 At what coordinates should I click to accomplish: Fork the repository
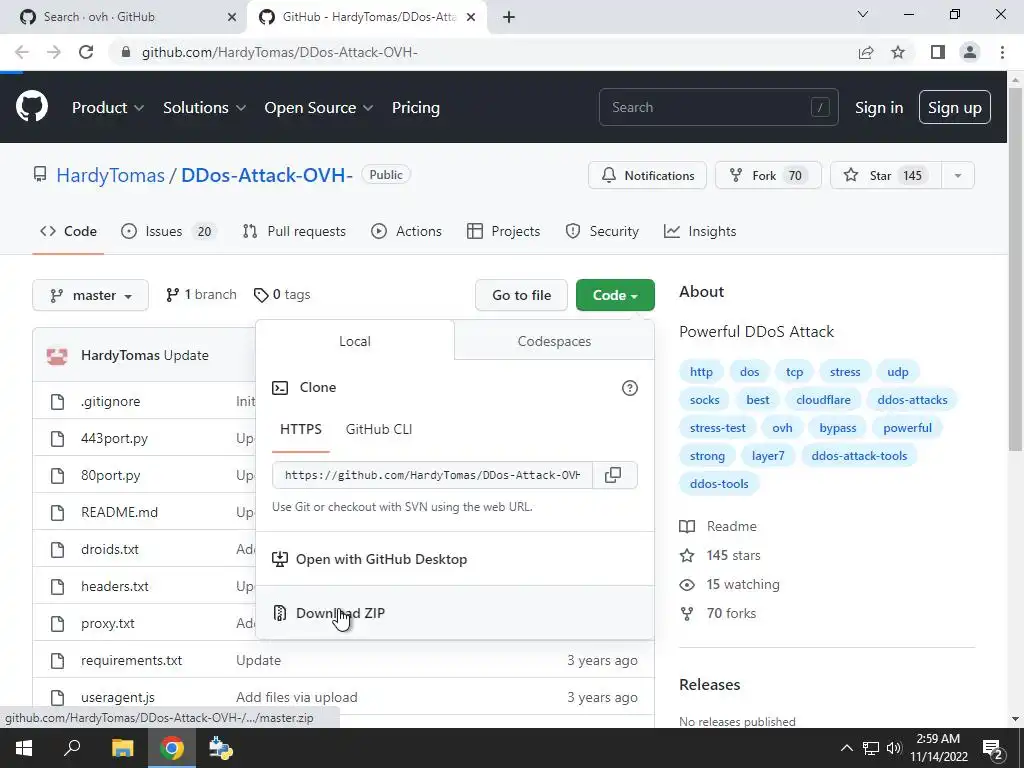(768, 176)
